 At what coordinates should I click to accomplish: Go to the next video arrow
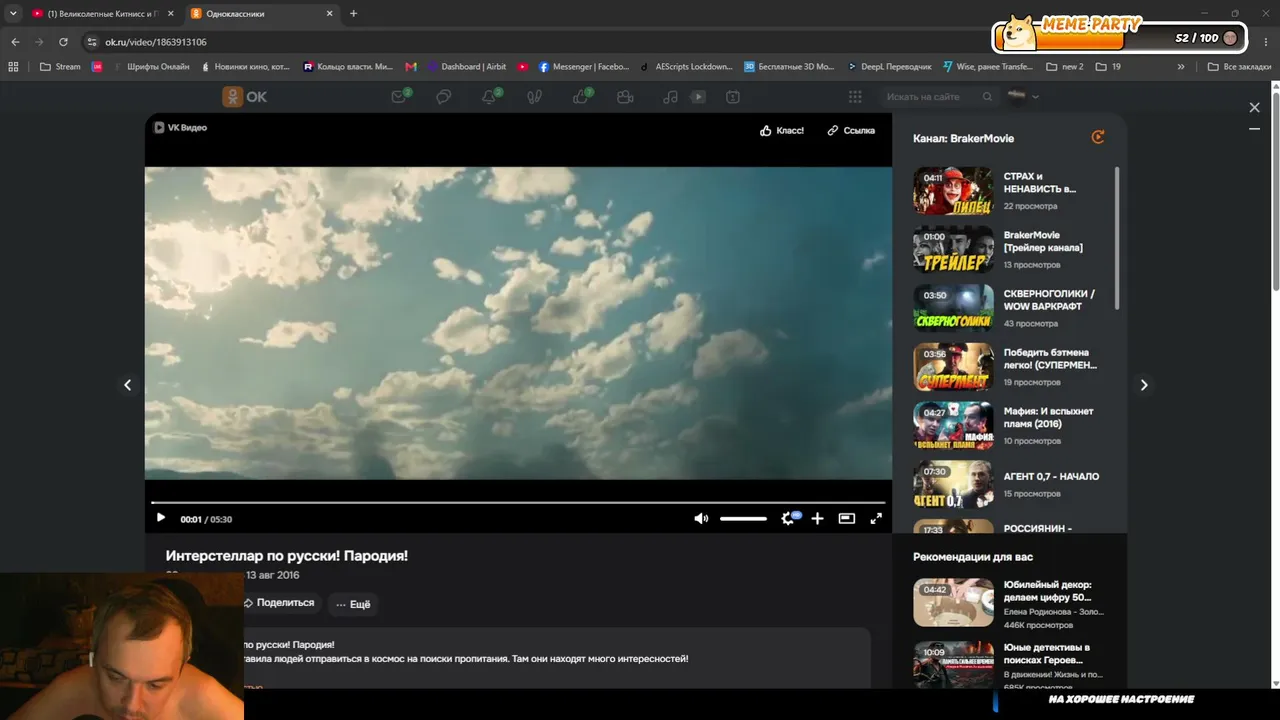click(1144, 385)
